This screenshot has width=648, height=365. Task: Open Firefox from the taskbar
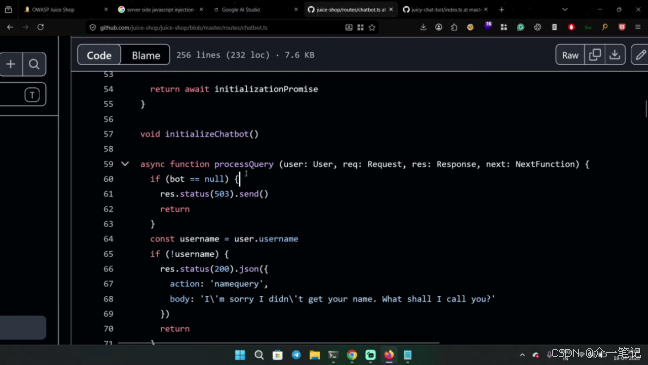coord(389,355)
